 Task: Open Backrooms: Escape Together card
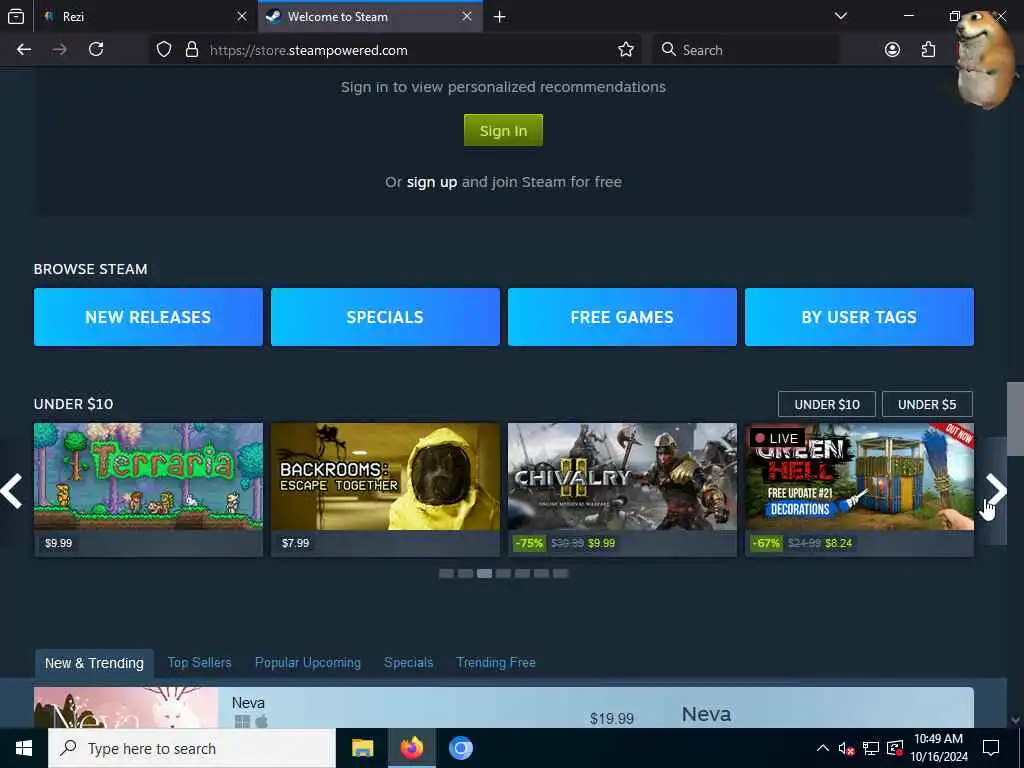pyautogui.click(x=385, y=490)
